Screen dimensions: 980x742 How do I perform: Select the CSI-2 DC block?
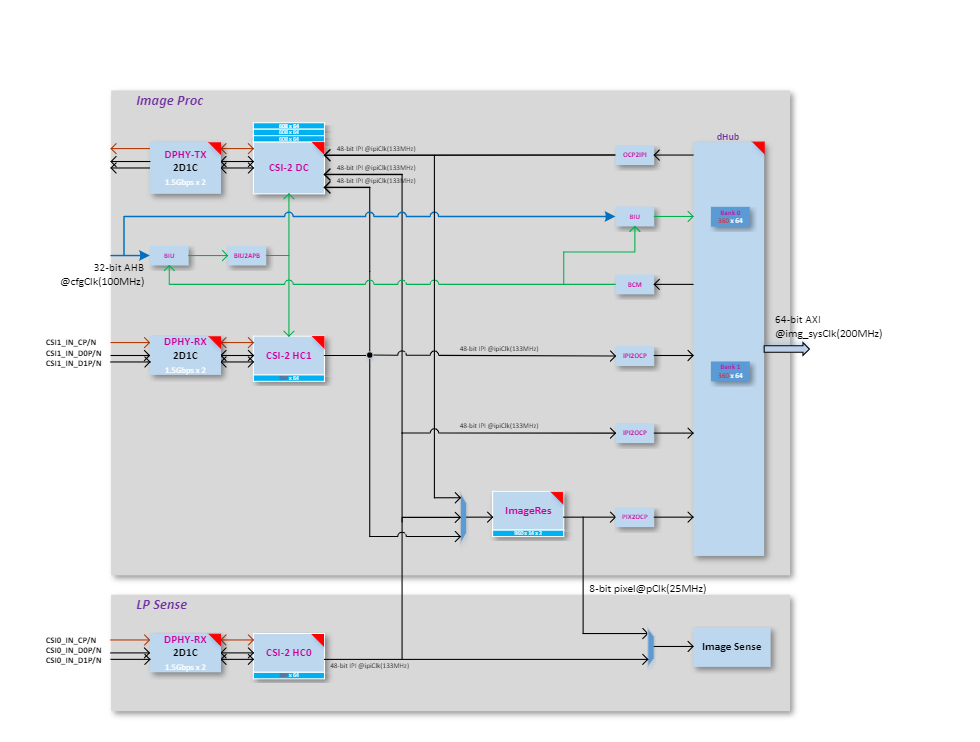(x=288, y=166)
